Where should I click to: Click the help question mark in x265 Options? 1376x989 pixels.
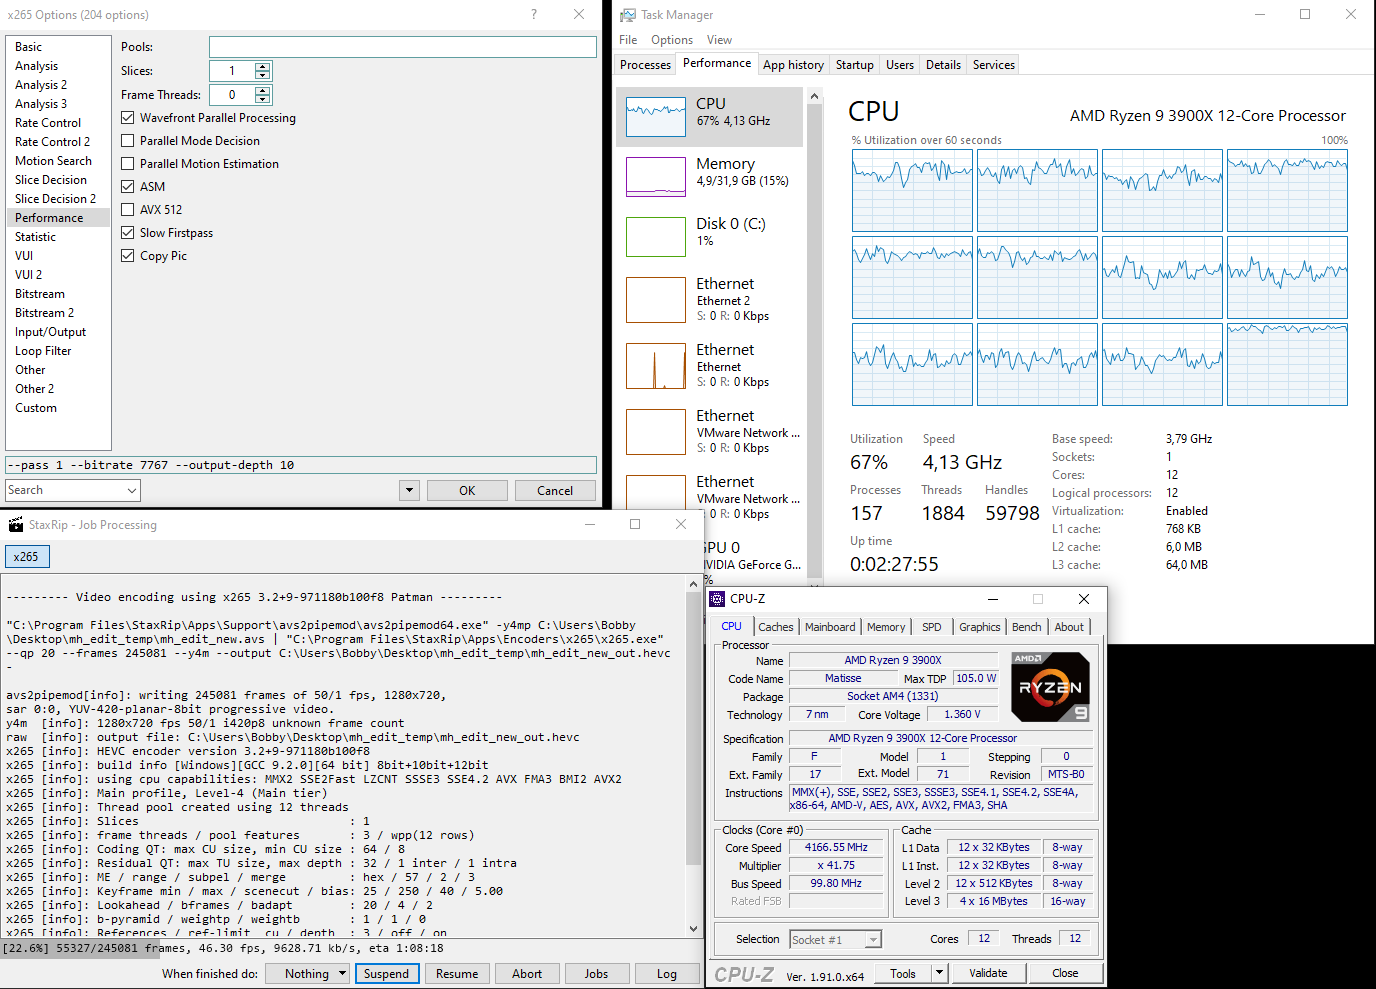[x=534, y=14]
